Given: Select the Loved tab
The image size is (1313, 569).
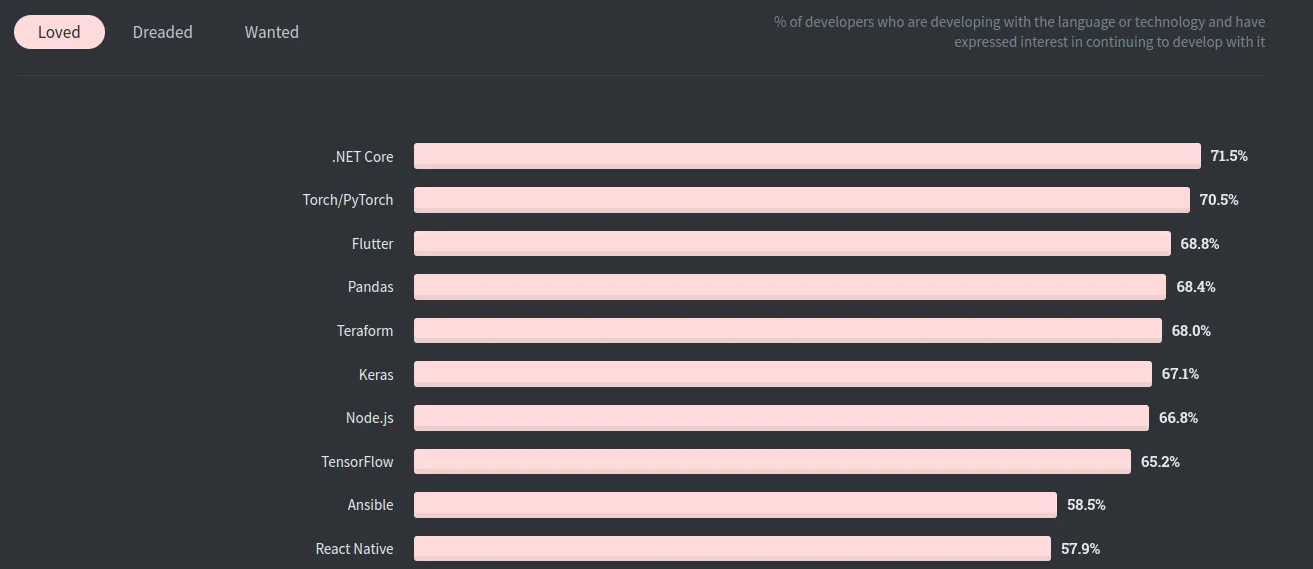Looking at the screenshot, I should click(59, 32).
